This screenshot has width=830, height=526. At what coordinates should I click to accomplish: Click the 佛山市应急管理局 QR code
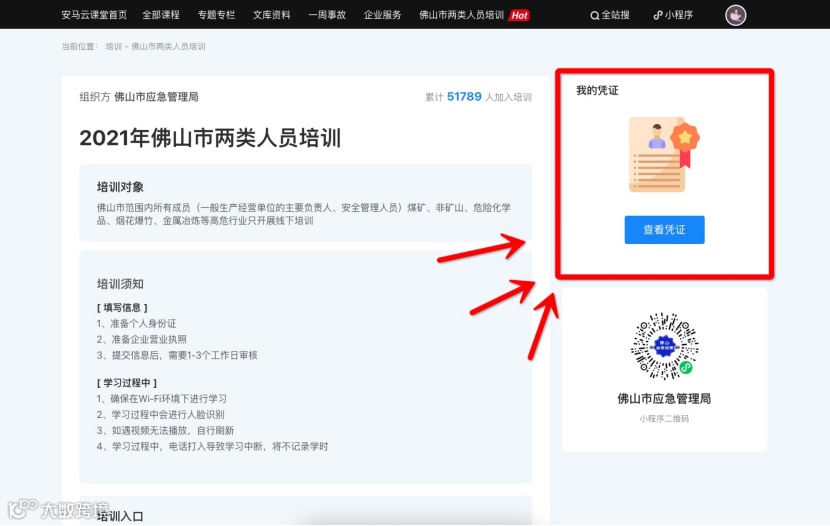click(664, 346)
